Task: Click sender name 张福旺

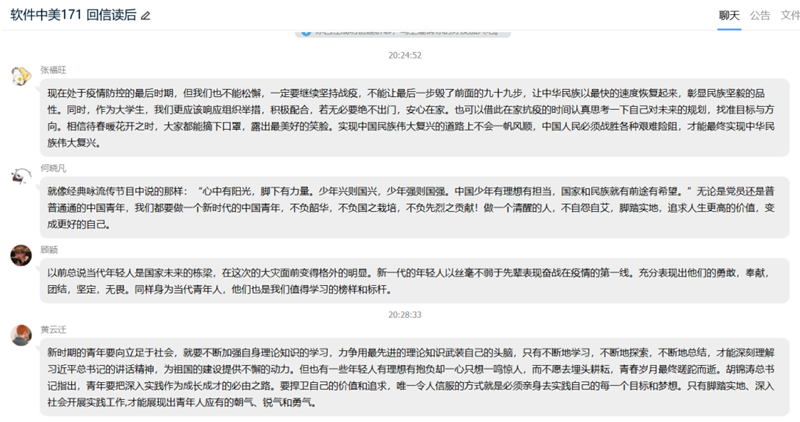Action: pyautogui.click(x=54, y=70)
